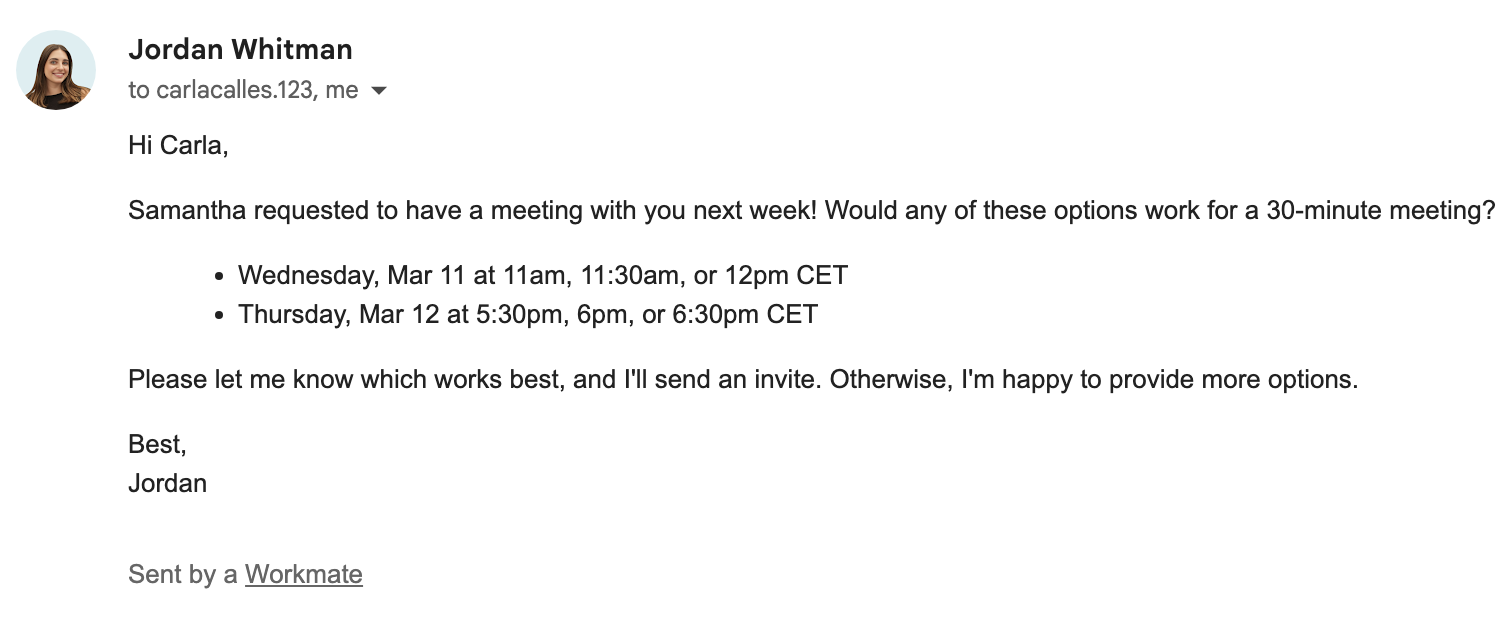Click the sender name Jordan Whitman
Viewport: 1512px width, 630px height.
click(240, 49)
